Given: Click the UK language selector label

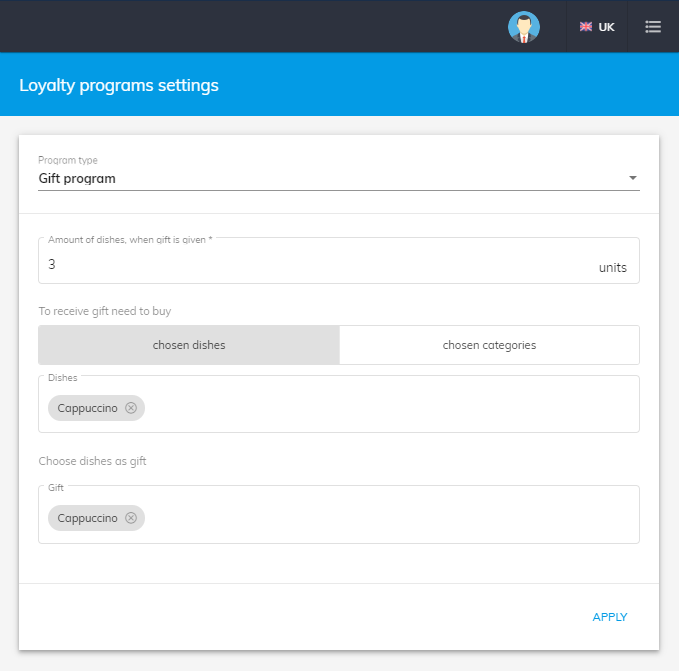Looking at the screenshot, I should (606, 27).
